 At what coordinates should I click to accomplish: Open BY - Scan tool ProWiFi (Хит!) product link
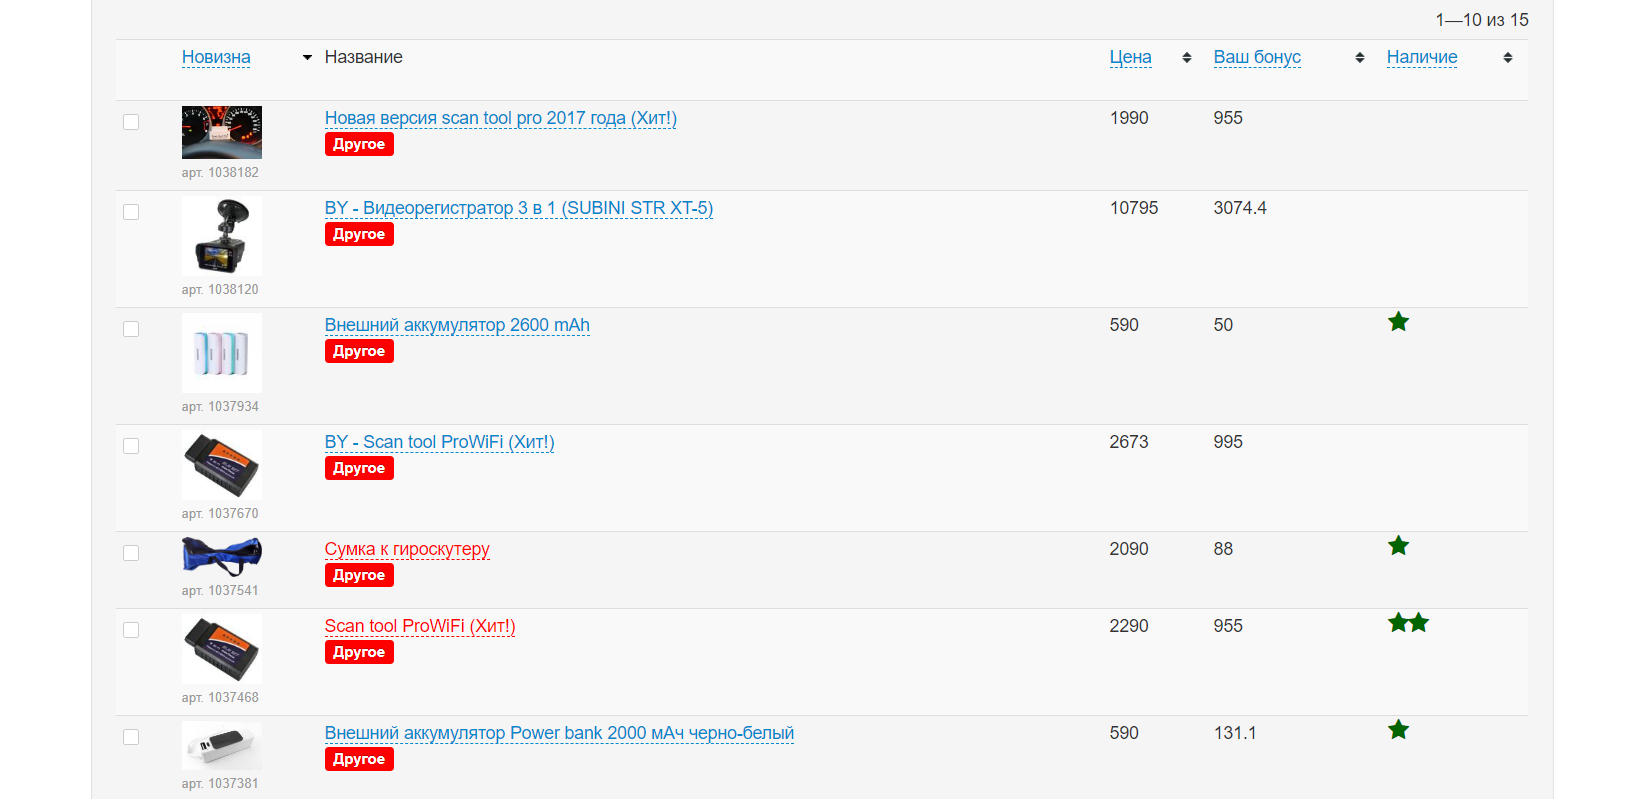tap(439, 442)
